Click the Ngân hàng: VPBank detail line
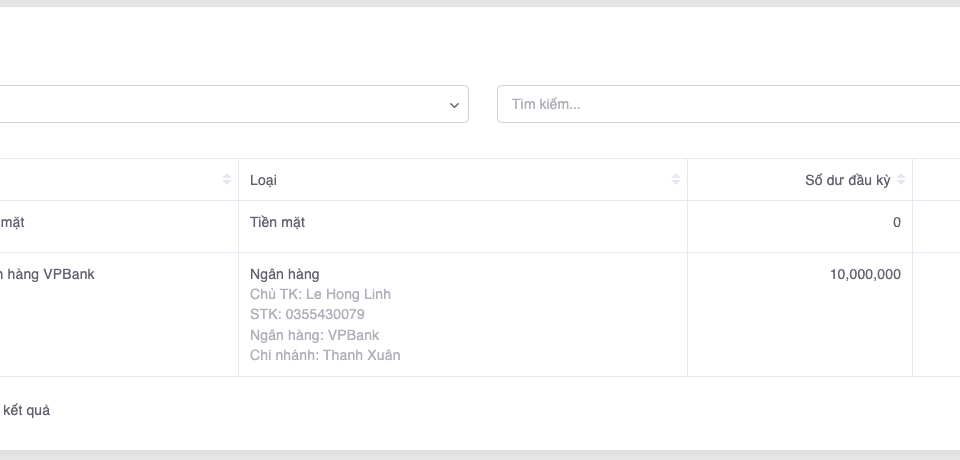Screen dimensions: 960x460 pos(314,335)
